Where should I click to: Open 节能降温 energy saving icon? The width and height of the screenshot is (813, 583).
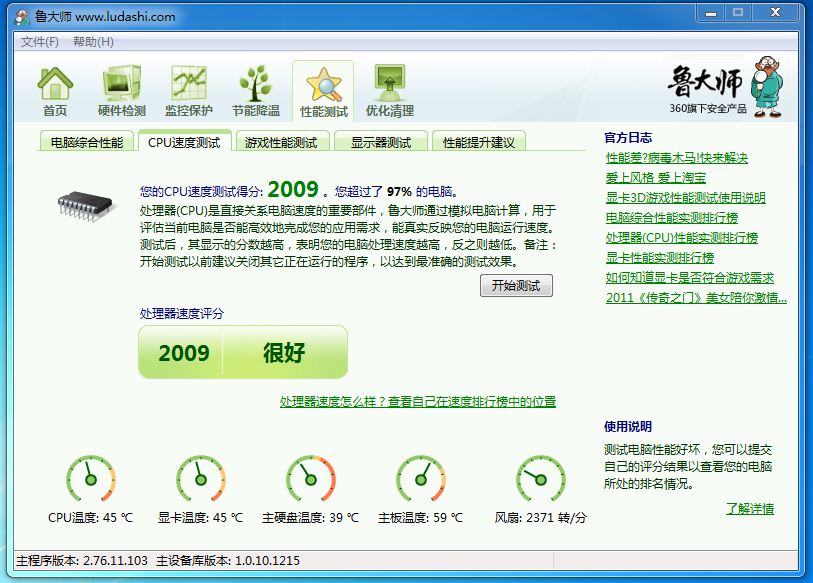click(256, 92)
